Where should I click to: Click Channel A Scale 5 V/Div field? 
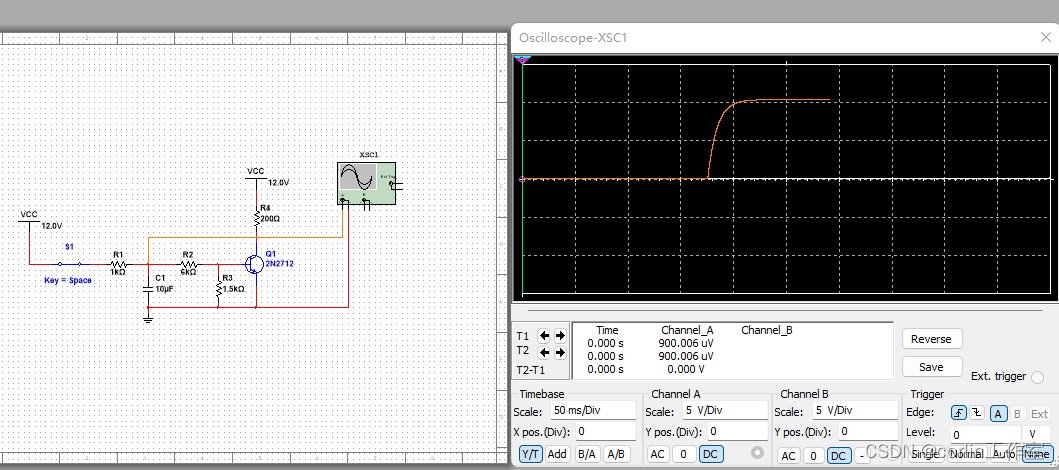coord(725,411)
